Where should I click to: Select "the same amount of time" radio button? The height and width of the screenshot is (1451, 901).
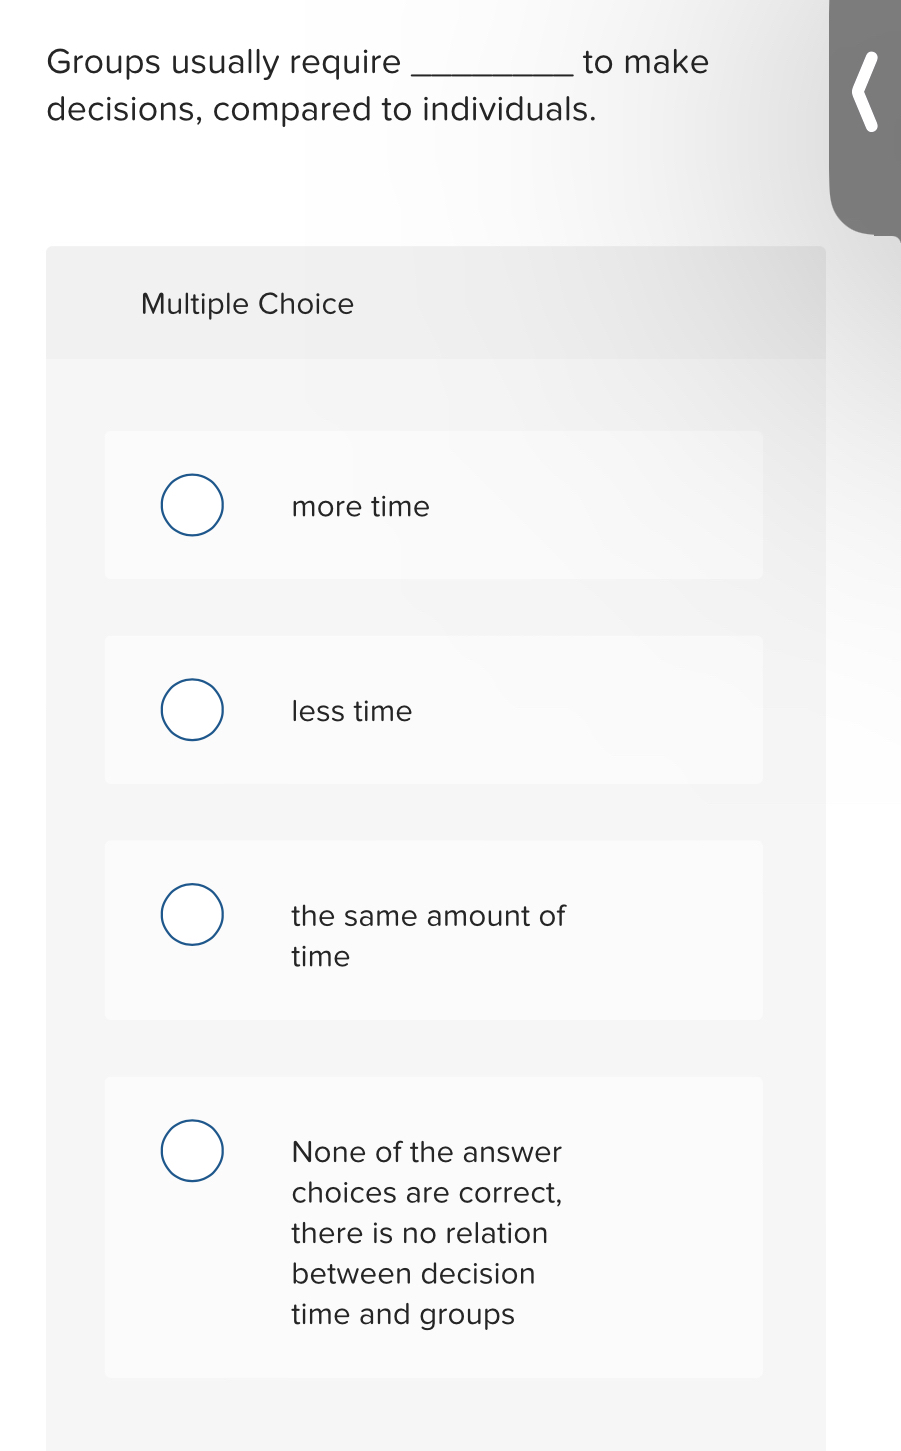(191, 913)
